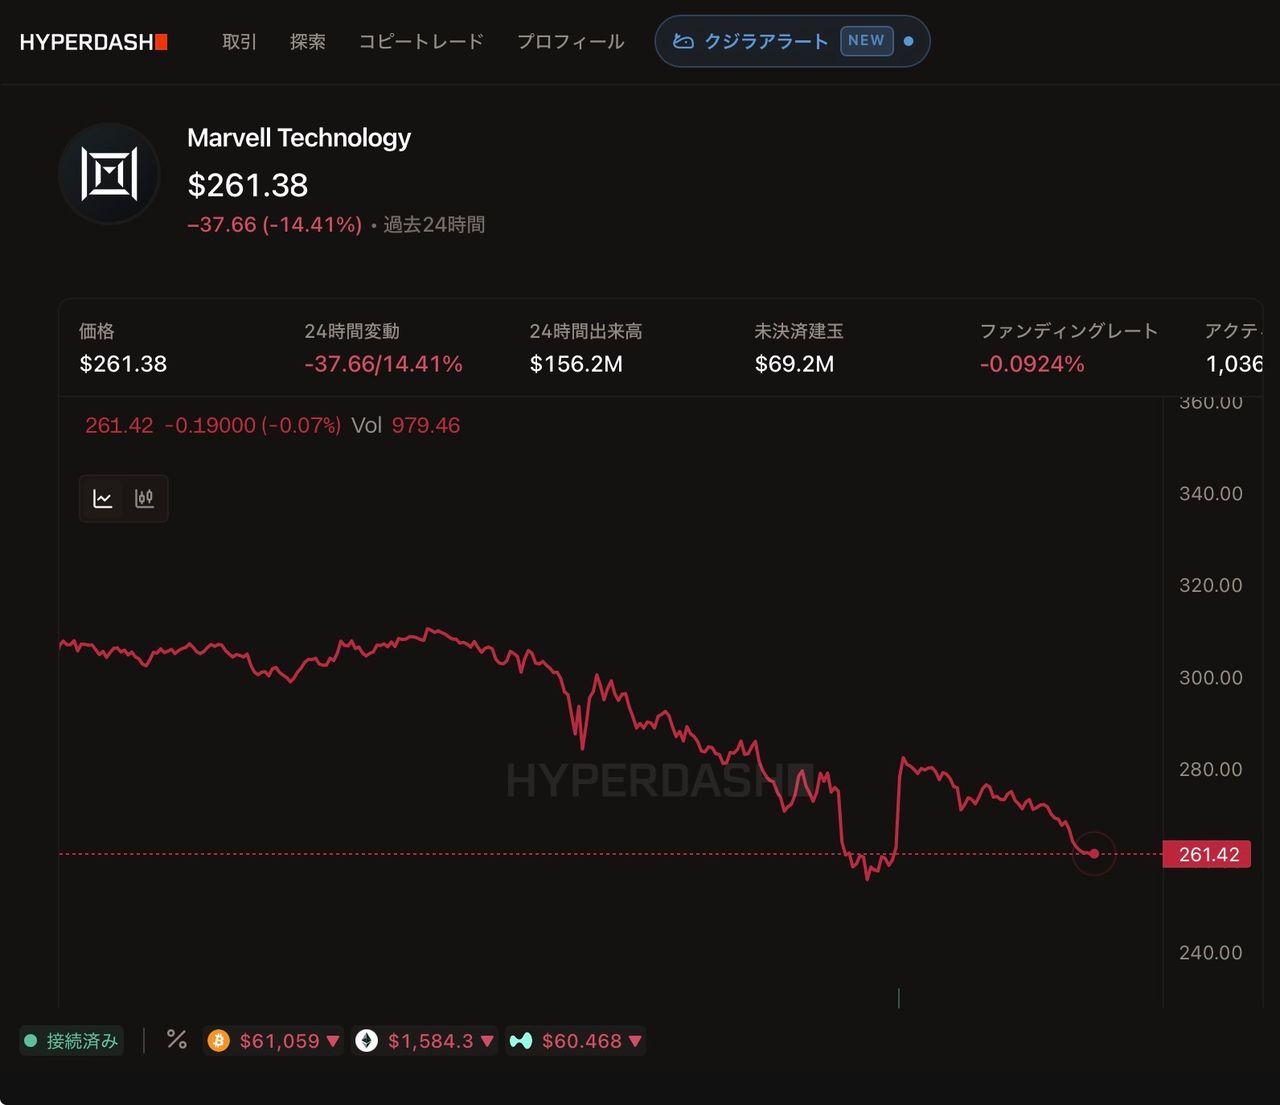1280x1105 pixels.
Task: Click the Ethereum ticker icon
Action: [x=367, y=1041]
